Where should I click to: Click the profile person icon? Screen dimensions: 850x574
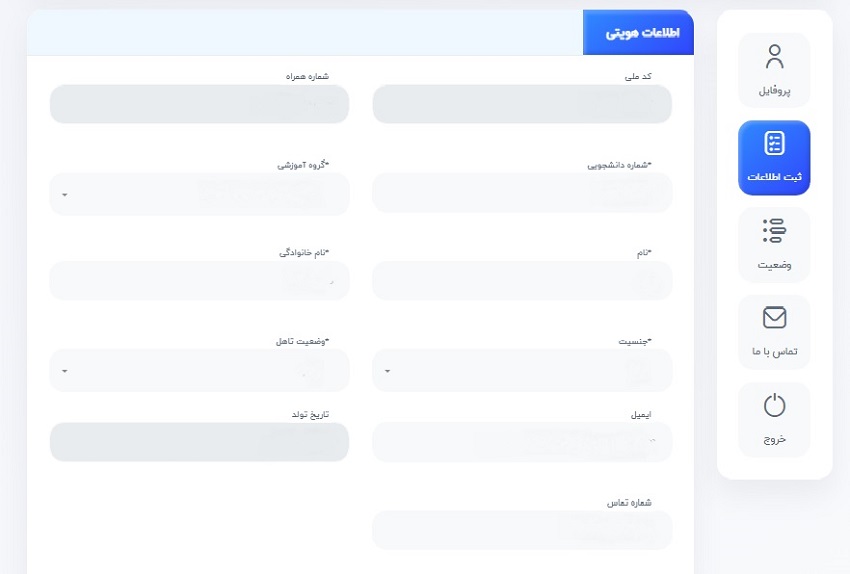pos(774,56)
